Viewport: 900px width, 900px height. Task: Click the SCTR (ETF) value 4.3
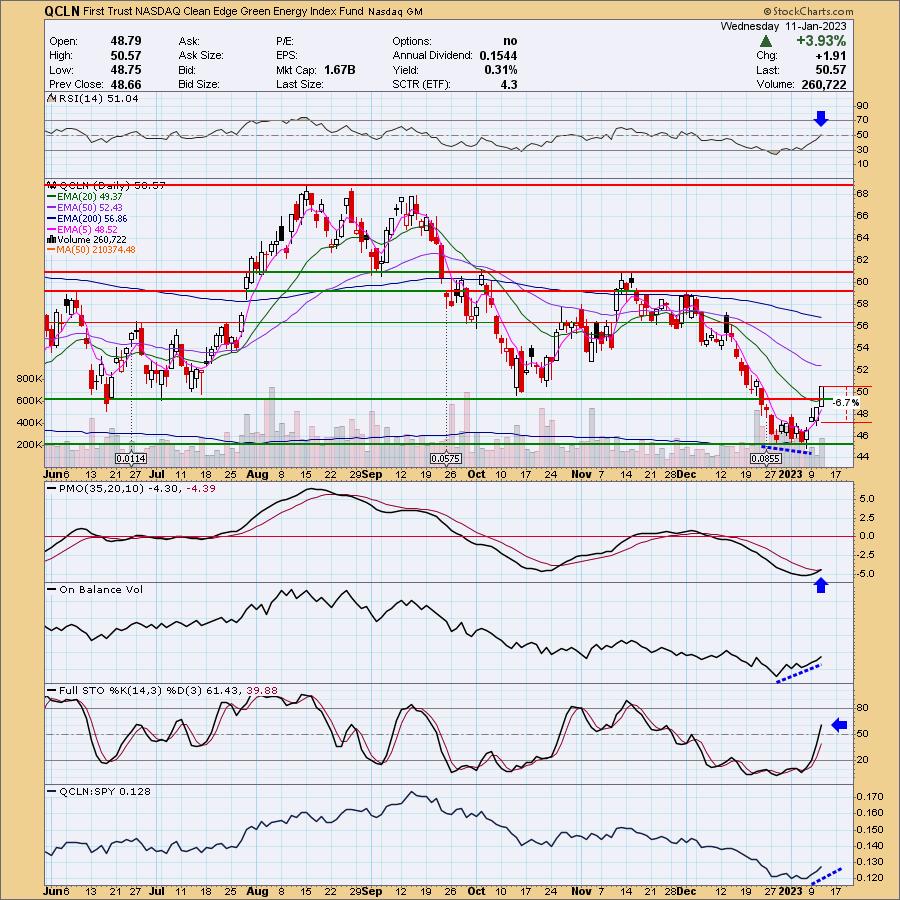509,84
